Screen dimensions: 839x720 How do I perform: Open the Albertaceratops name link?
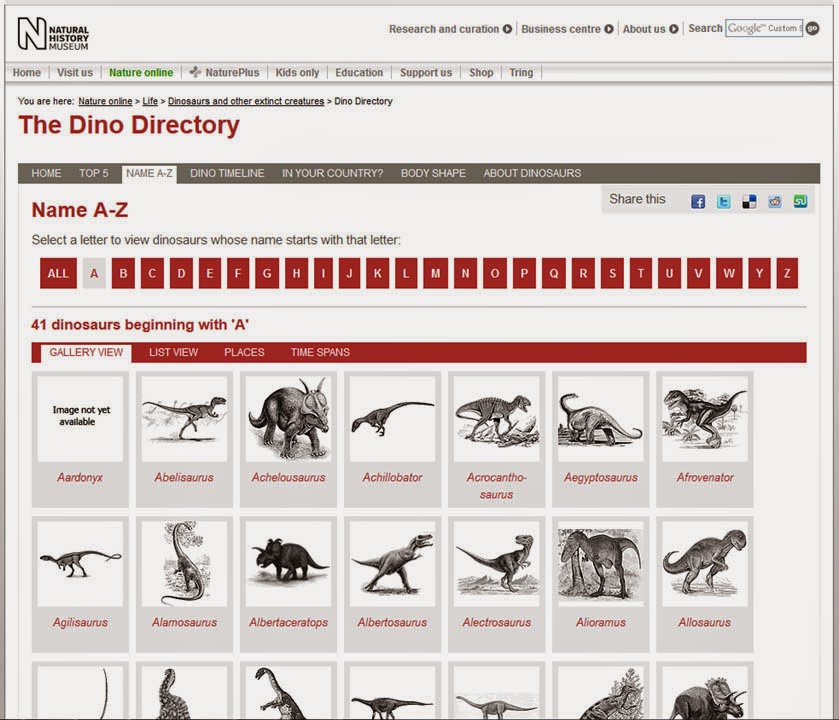(288, 623)
